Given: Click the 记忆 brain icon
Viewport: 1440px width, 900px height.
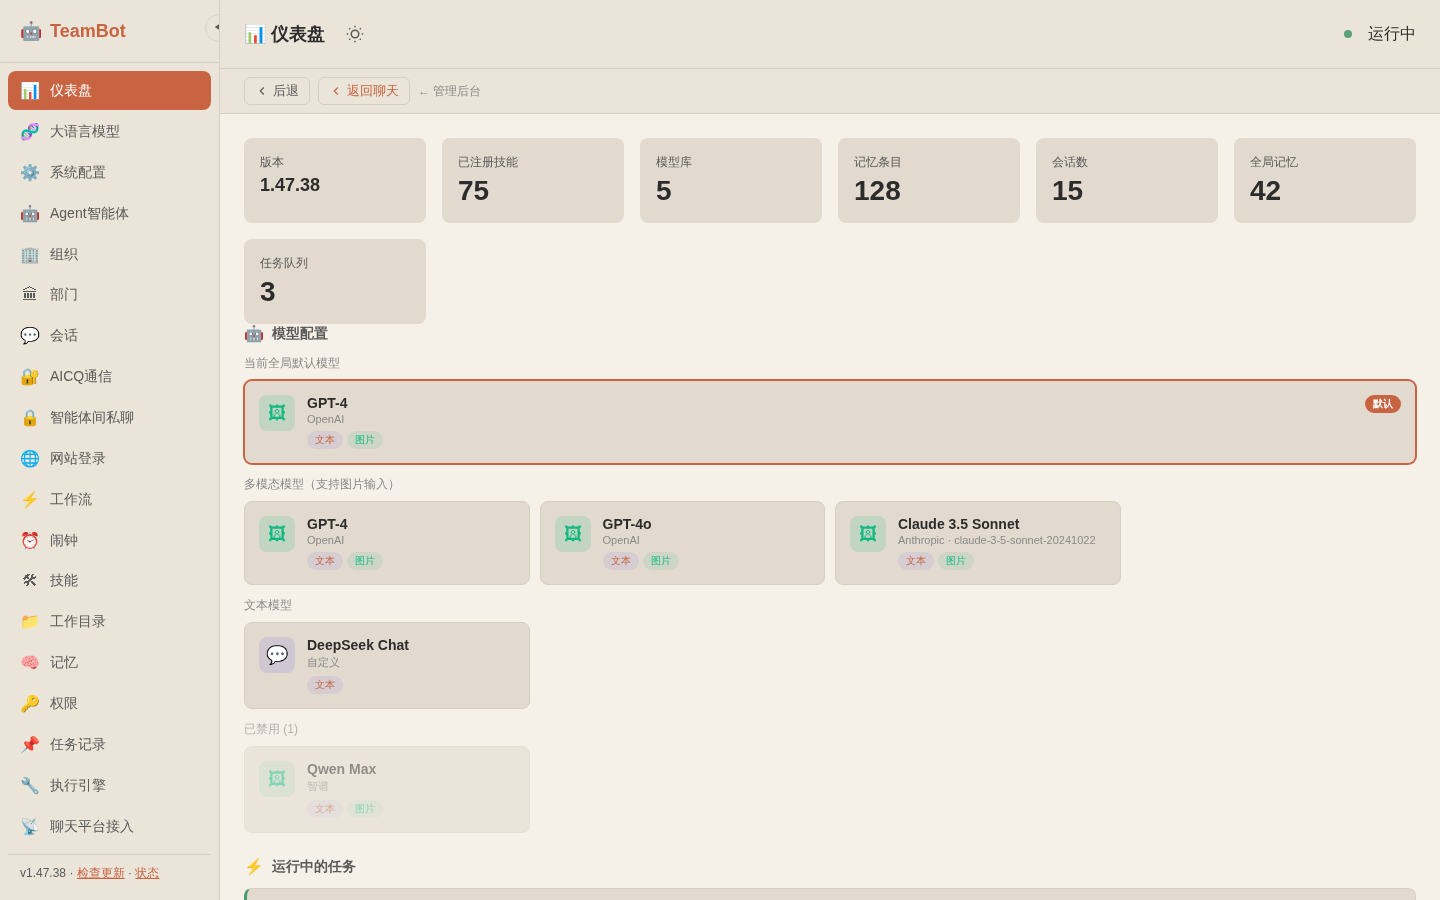Looking at the screenshot, I should [x=30, y=662].
